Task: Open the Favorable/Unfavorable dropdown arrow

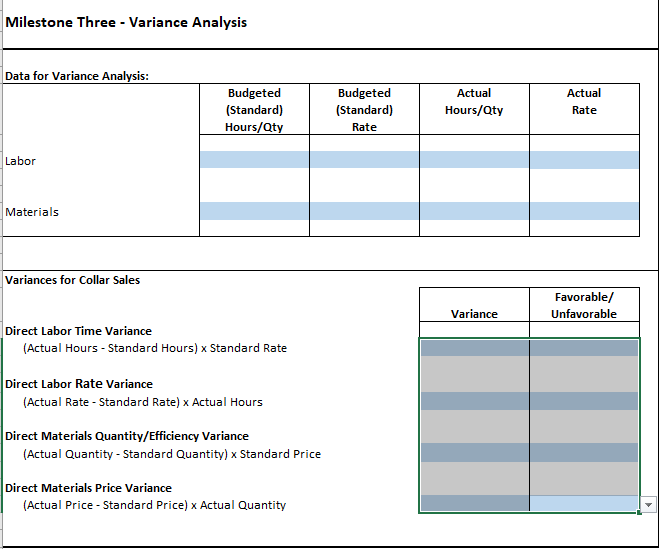Action: [x=648, y=504]
